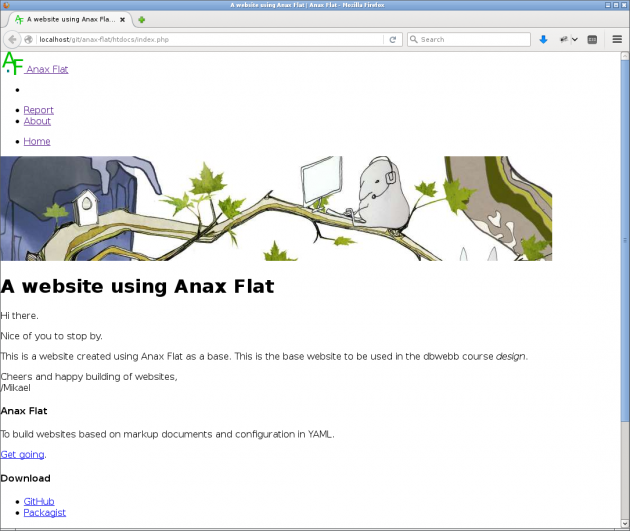630x531 pixels.
Task: Click the Firefox icon in title bar
Action: pos(6,5)
